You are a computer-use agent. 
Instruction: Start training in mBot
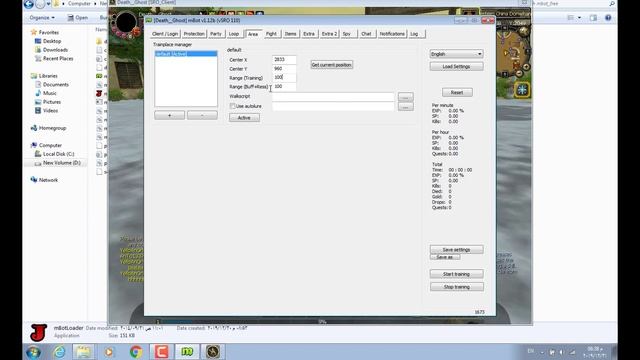click(x=456, y=274)
